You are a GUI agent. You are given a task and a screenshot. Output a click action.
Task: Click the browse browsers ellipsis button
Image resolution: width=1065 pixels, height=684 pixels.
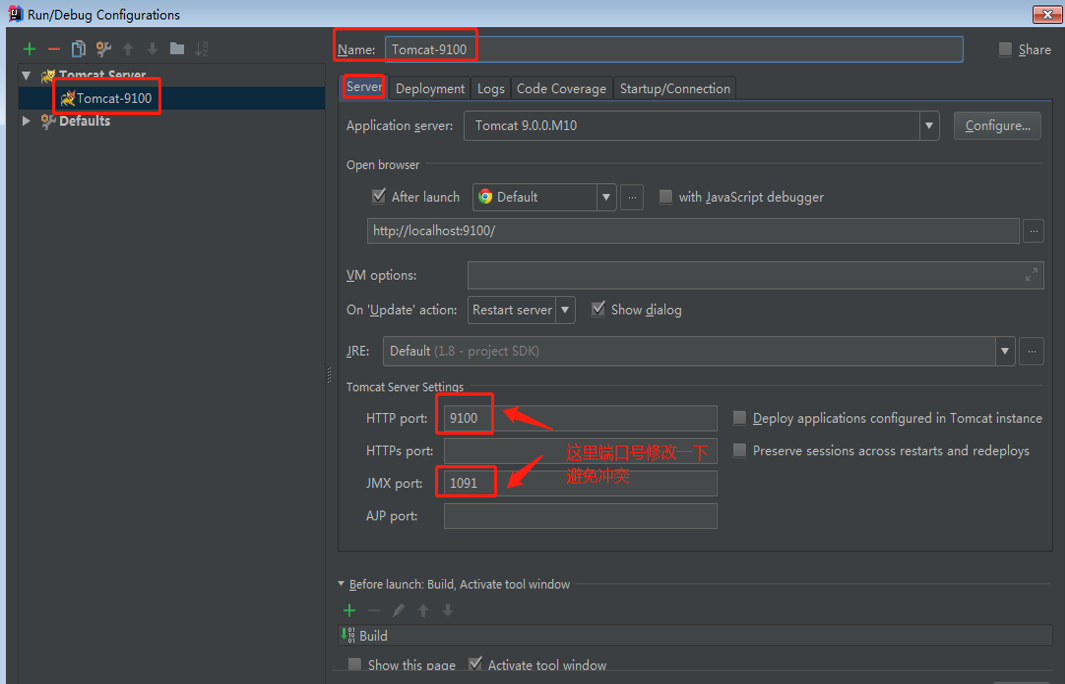(632, 197)
